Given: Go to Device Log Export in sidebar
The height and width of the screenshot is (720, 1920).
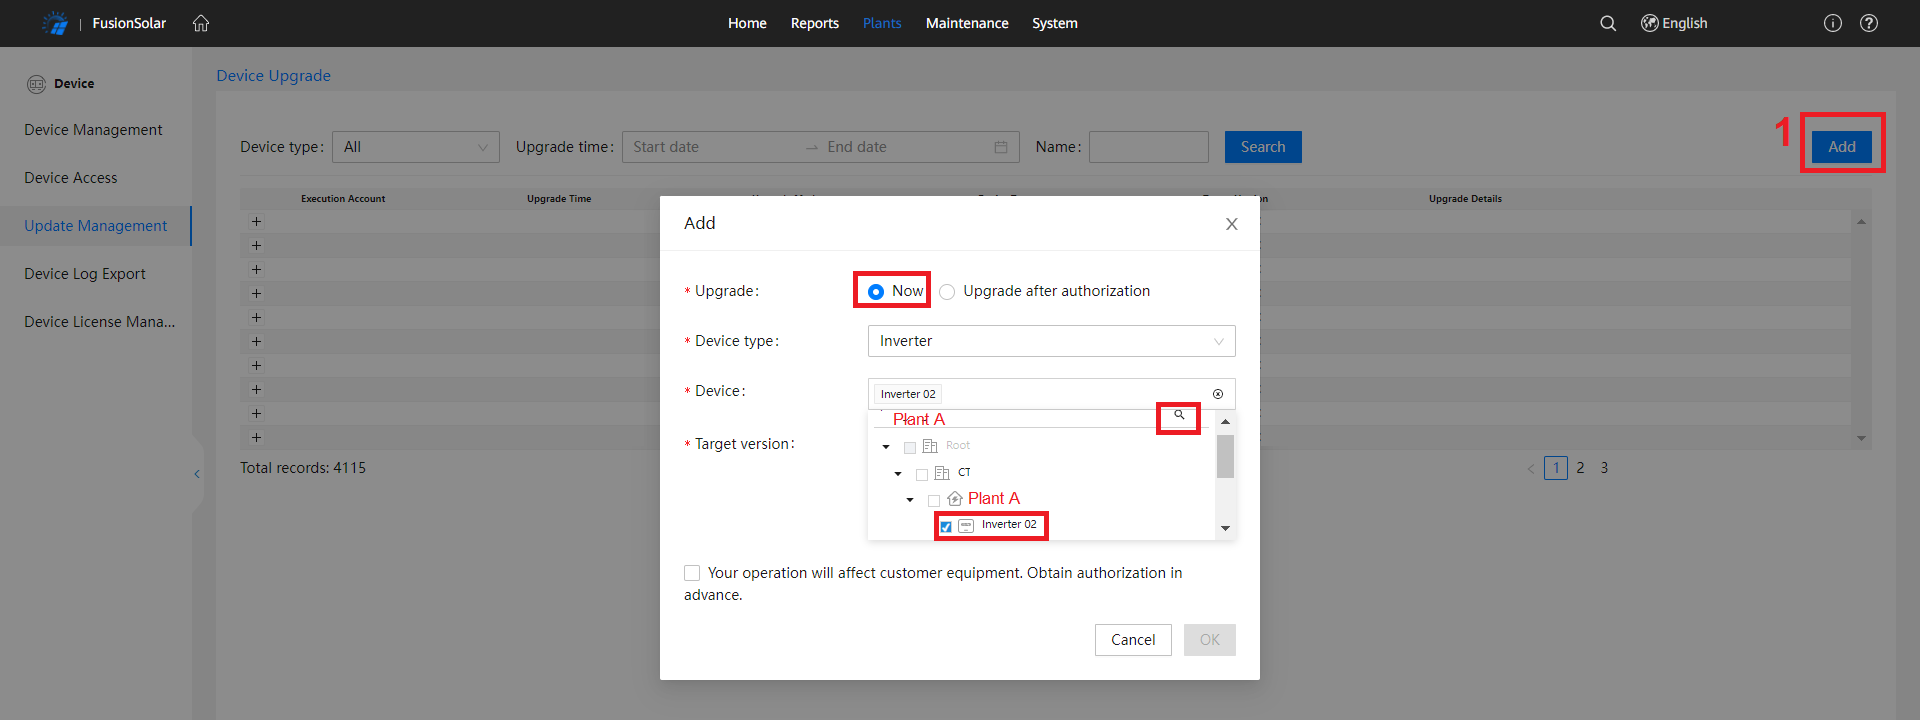Looking at the screenshot, I should [x=85, y=274].
